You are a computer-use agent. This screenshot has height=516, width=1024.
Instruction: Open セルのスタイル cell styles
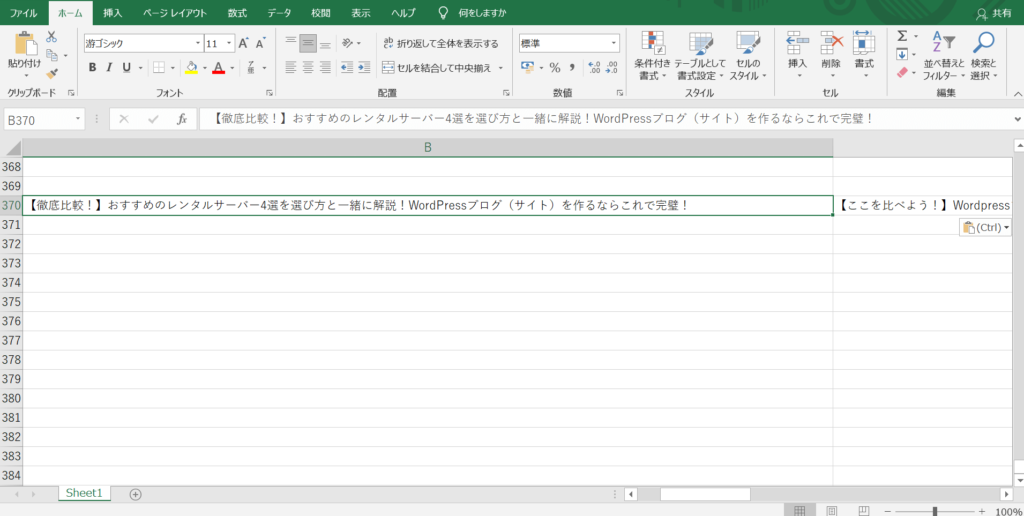tap(748, 56)
